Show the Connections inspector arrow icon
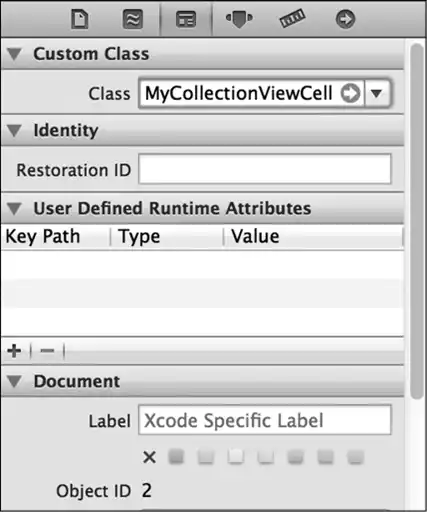 tap(345, 19)
